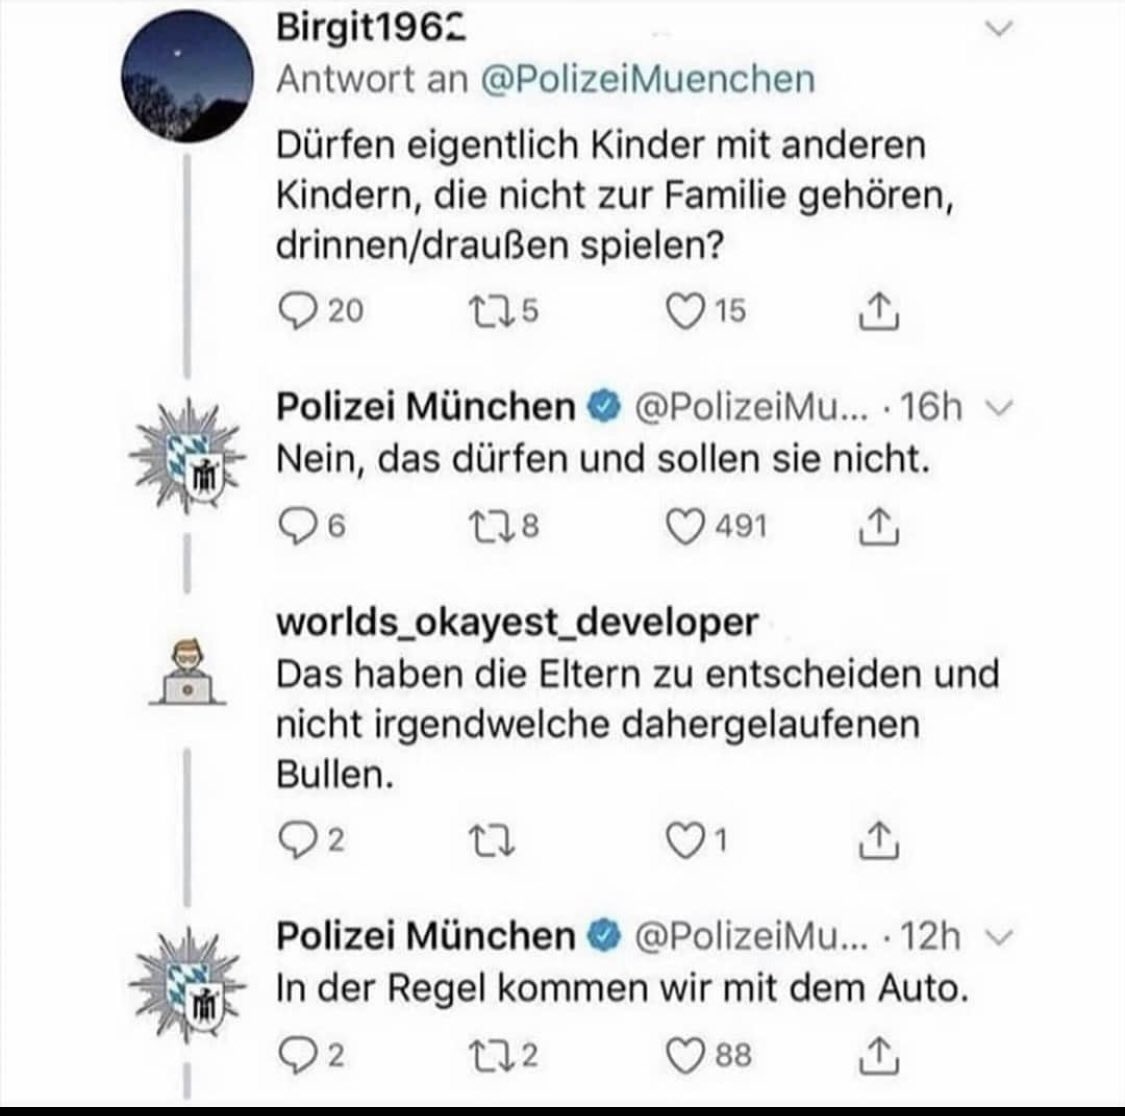Like Birgit1962's tweet with 15 likes
Image resolution: width=1125 pixels, height=1116 pixels.
click(683, 312)
